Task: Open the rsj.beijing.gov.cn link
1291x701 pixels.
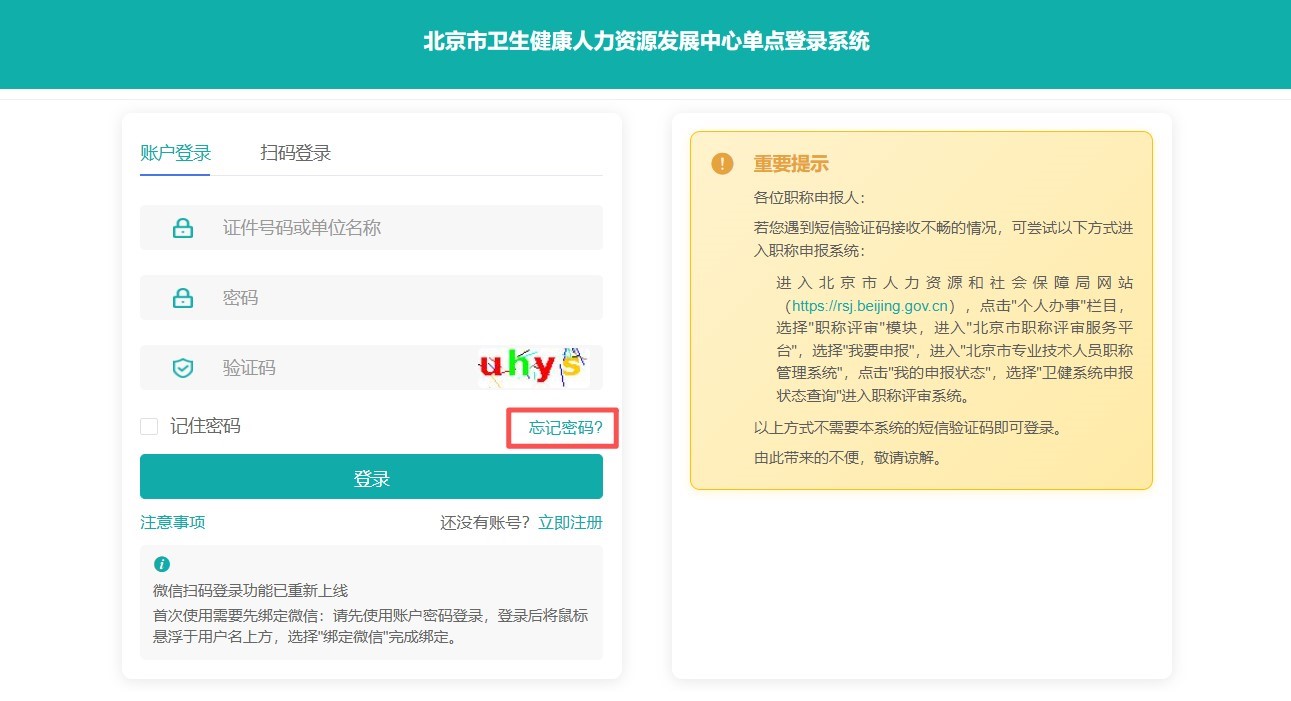Action: pyautogui.click(x=869, y=306)
